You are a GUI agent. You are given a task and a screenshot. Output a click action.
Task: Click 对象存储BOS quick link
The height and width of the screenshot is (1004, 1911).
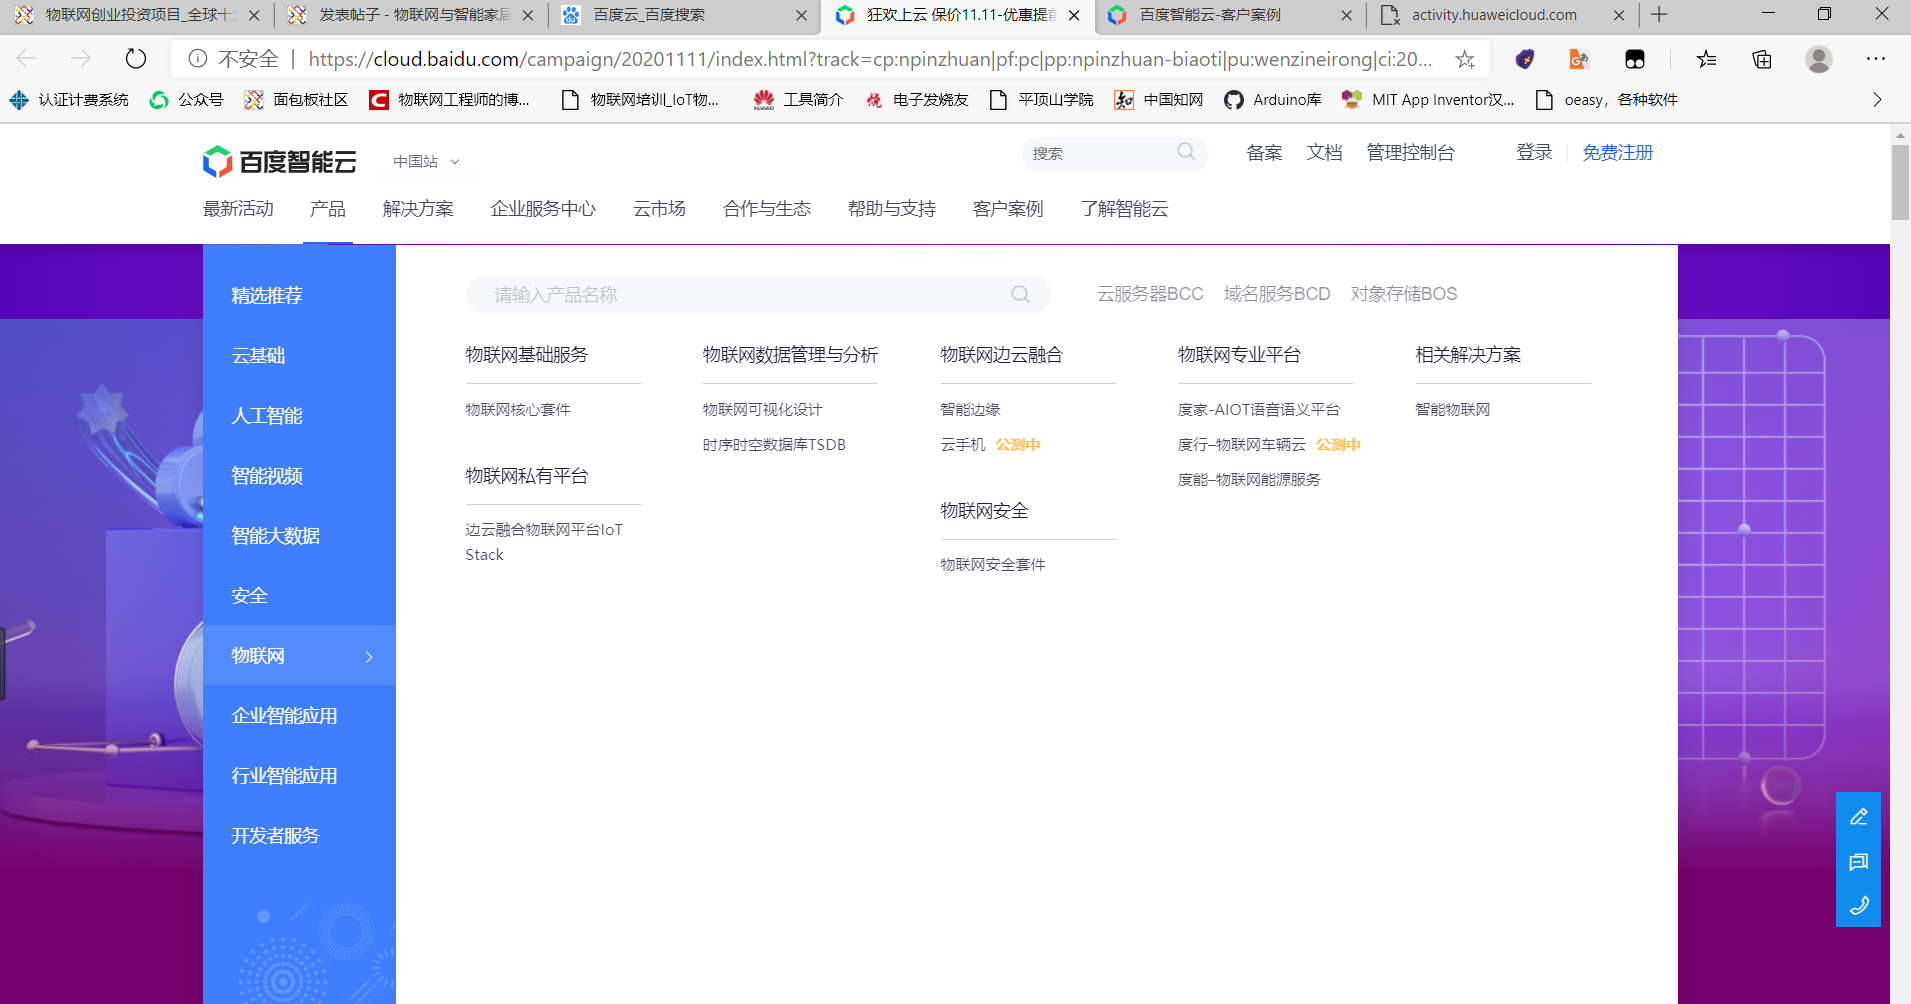click(1404, 294)
